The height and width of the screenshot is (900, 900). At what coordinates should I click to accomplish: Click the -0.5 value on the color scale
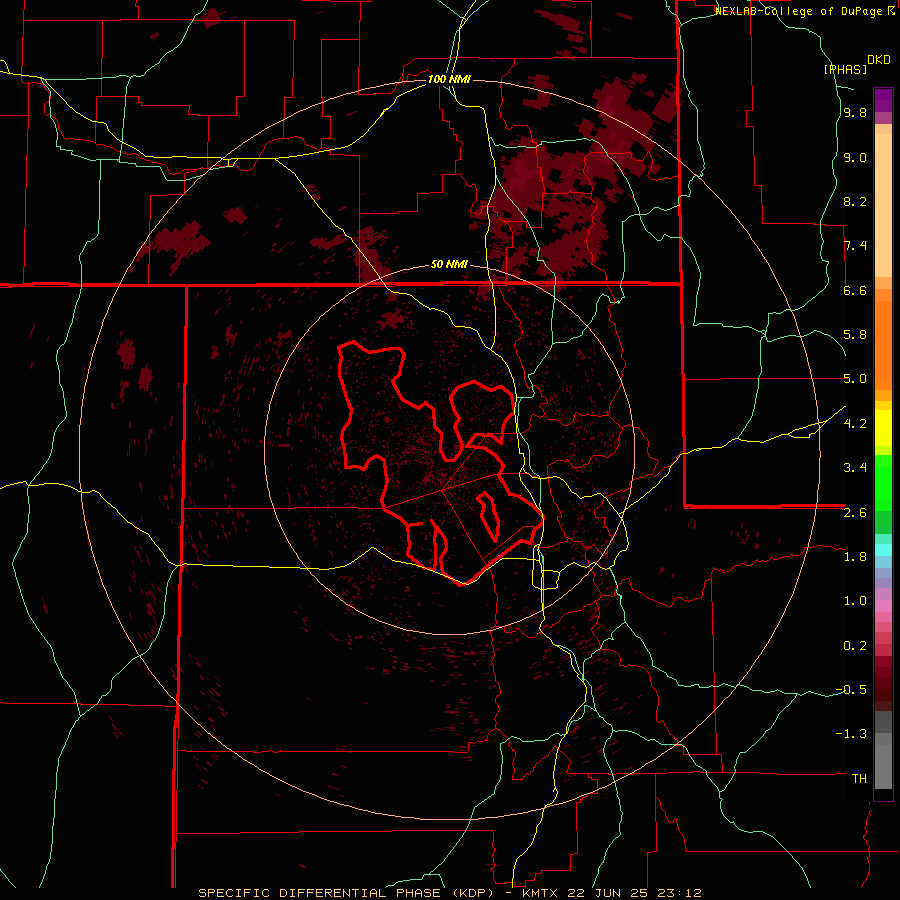pyautogui.click(x=851, y=690)
